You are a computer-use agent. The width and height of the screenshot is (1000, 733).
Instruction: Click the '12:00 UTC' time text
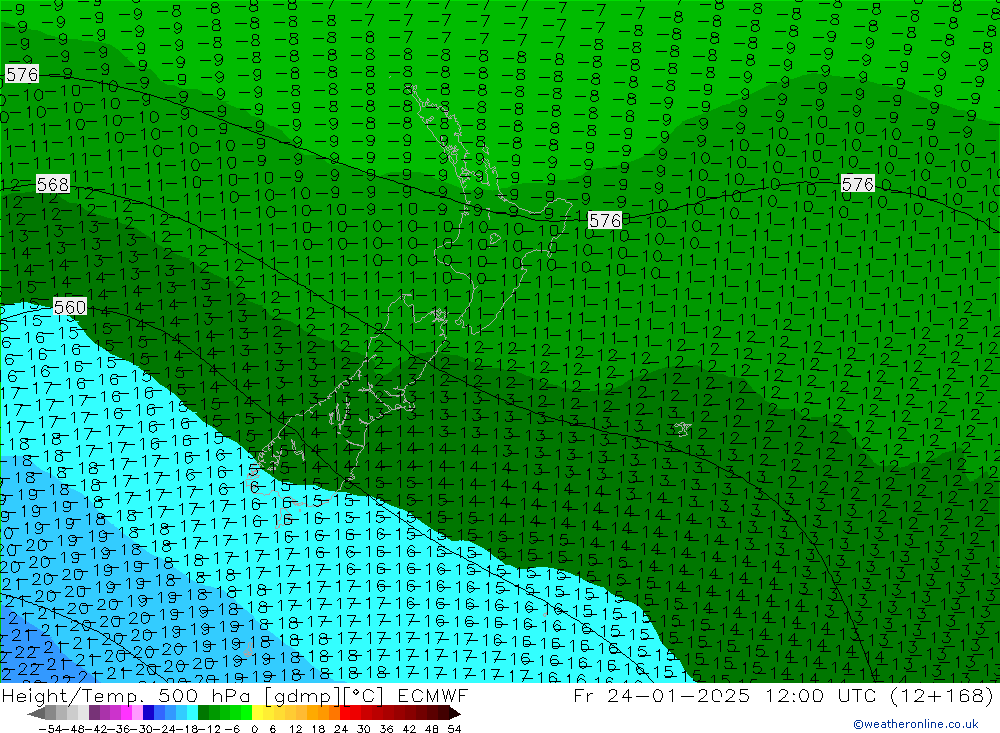[x=820, y=696]
